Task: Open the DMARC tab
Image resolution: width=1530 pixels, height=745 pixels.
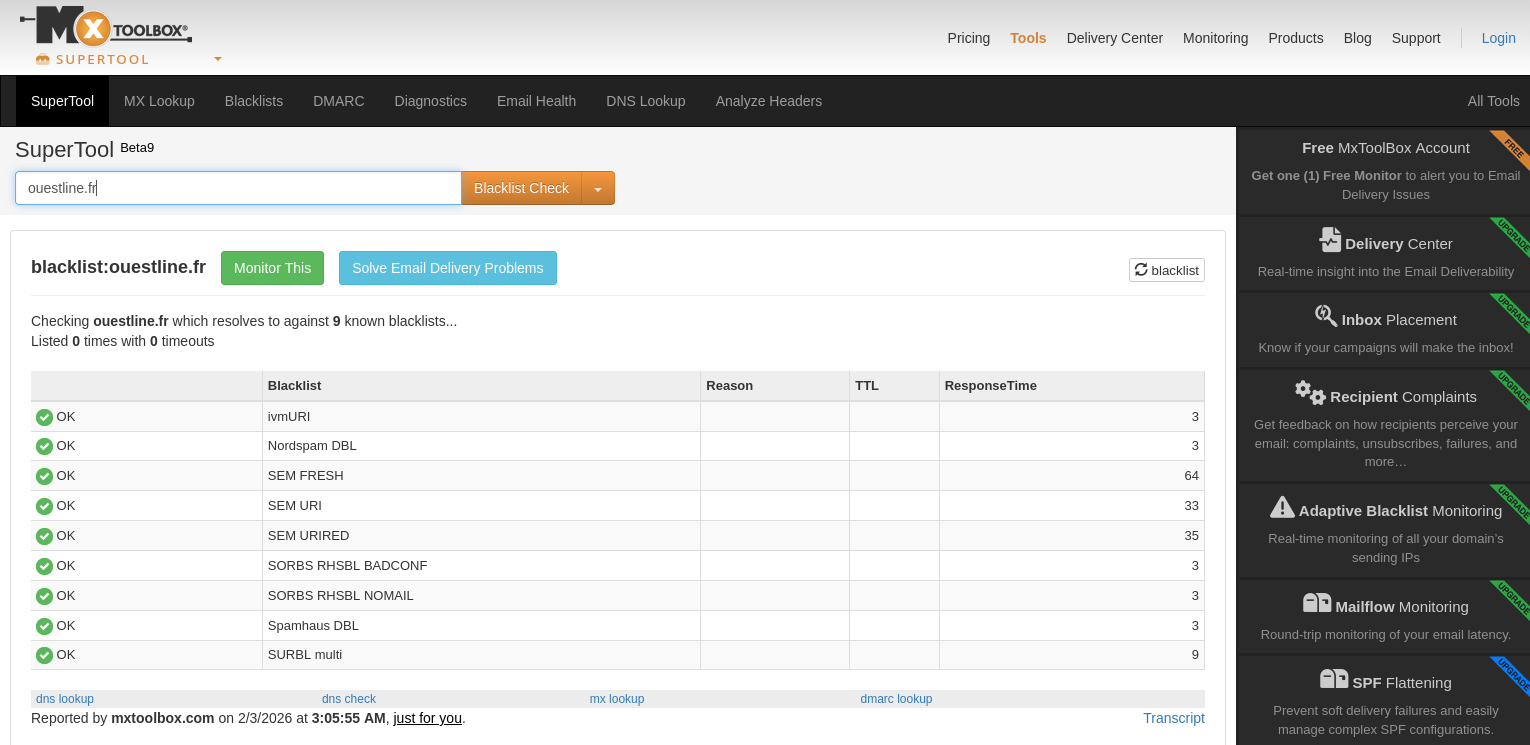Action: point(338,101)
